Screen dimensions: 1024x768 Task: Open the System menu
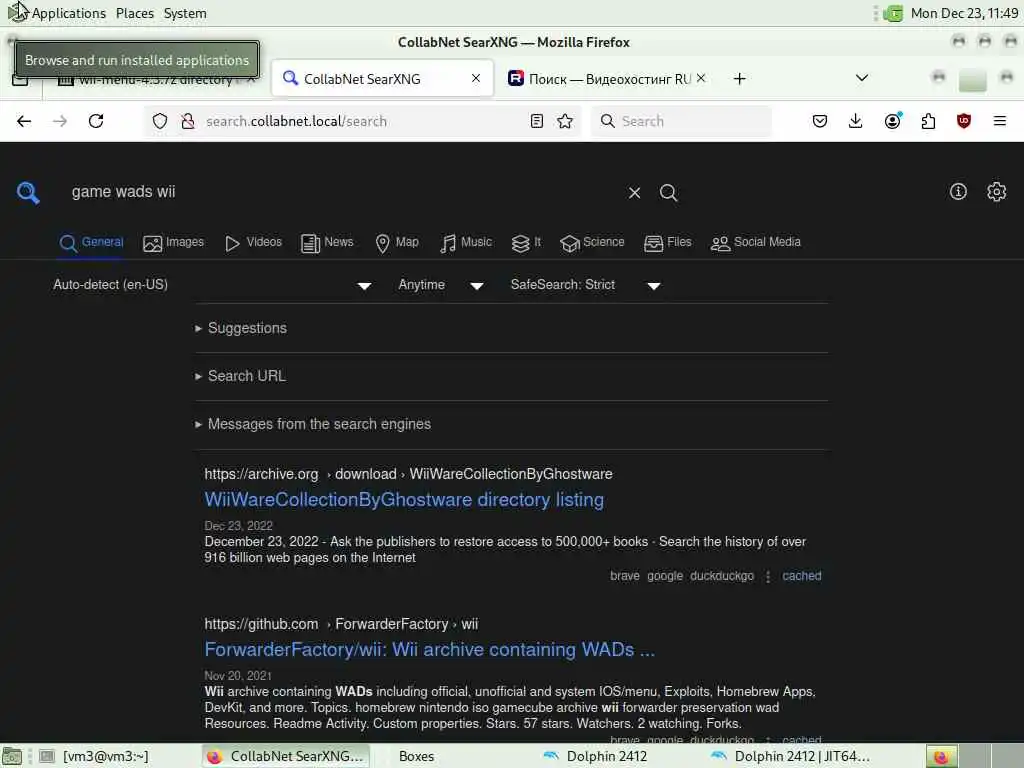tap(185, 13)
